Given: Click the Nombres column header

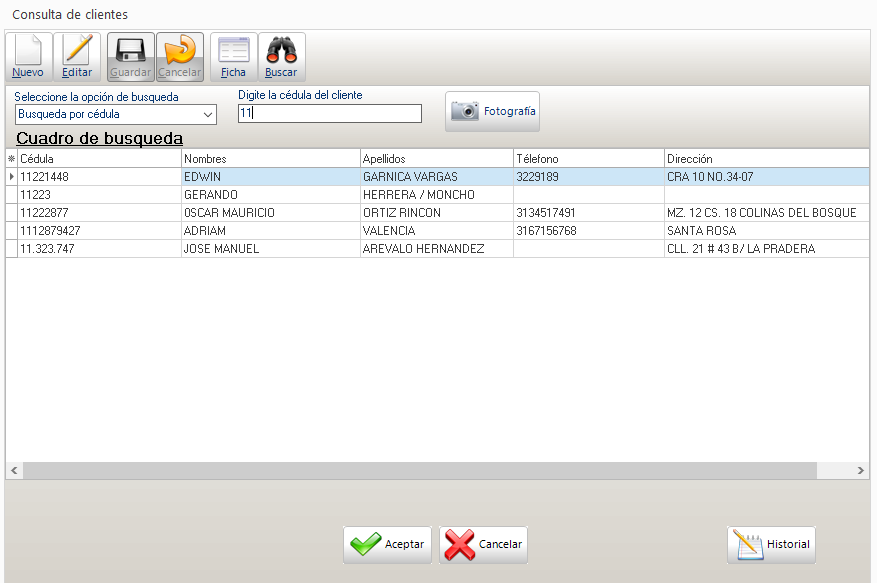Looking at the screenshot, I should tap(270, 159).
